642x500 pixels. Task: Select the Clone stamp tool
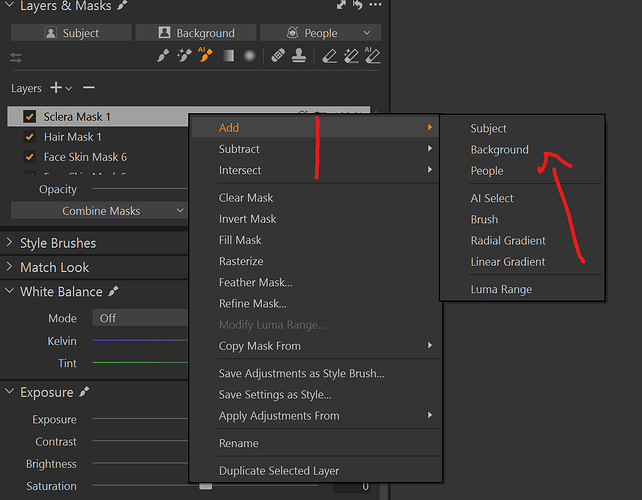click(299, 56)
